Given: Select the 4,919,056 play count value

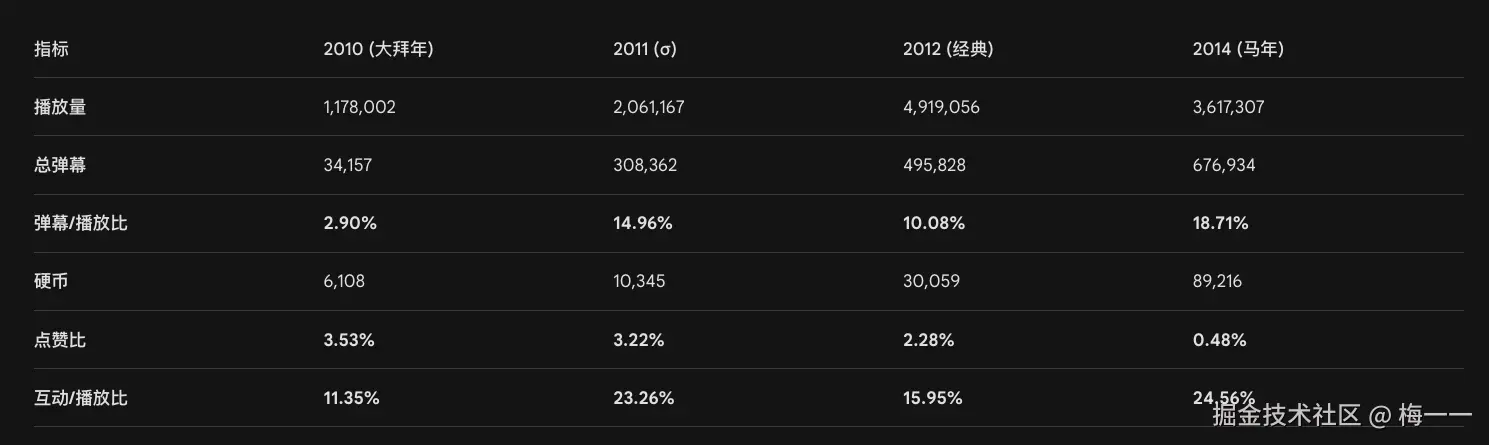Looking at the screenshot, I should point(941,107).
